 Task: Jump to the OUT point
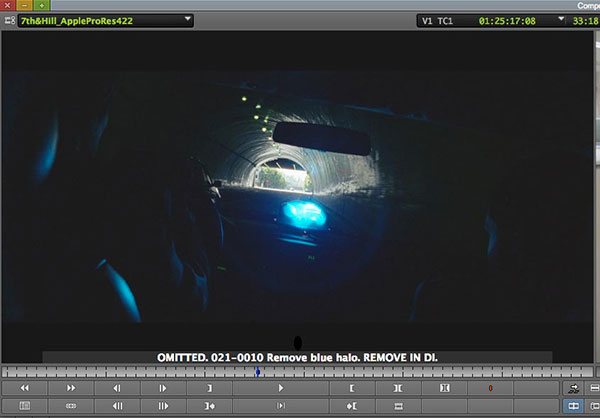coord(209,406)
